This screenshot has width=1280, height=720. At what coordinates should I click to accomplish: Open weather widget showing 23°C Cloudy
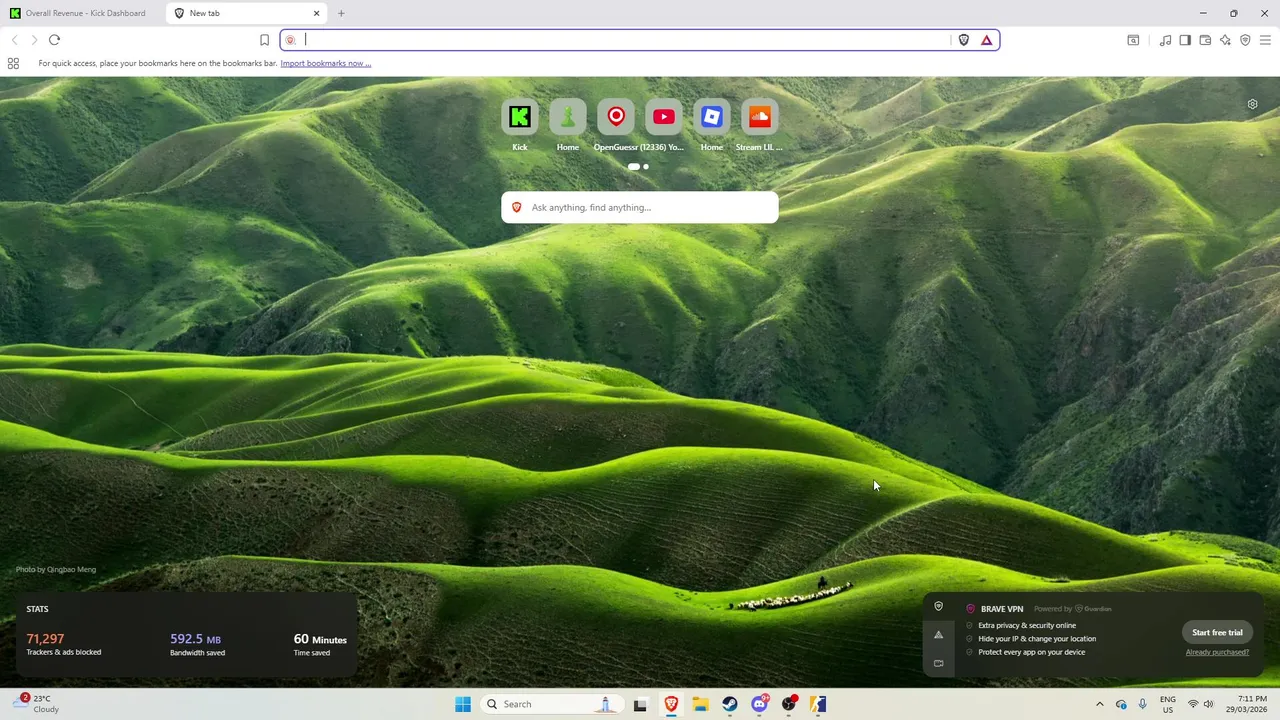[38, 704]
